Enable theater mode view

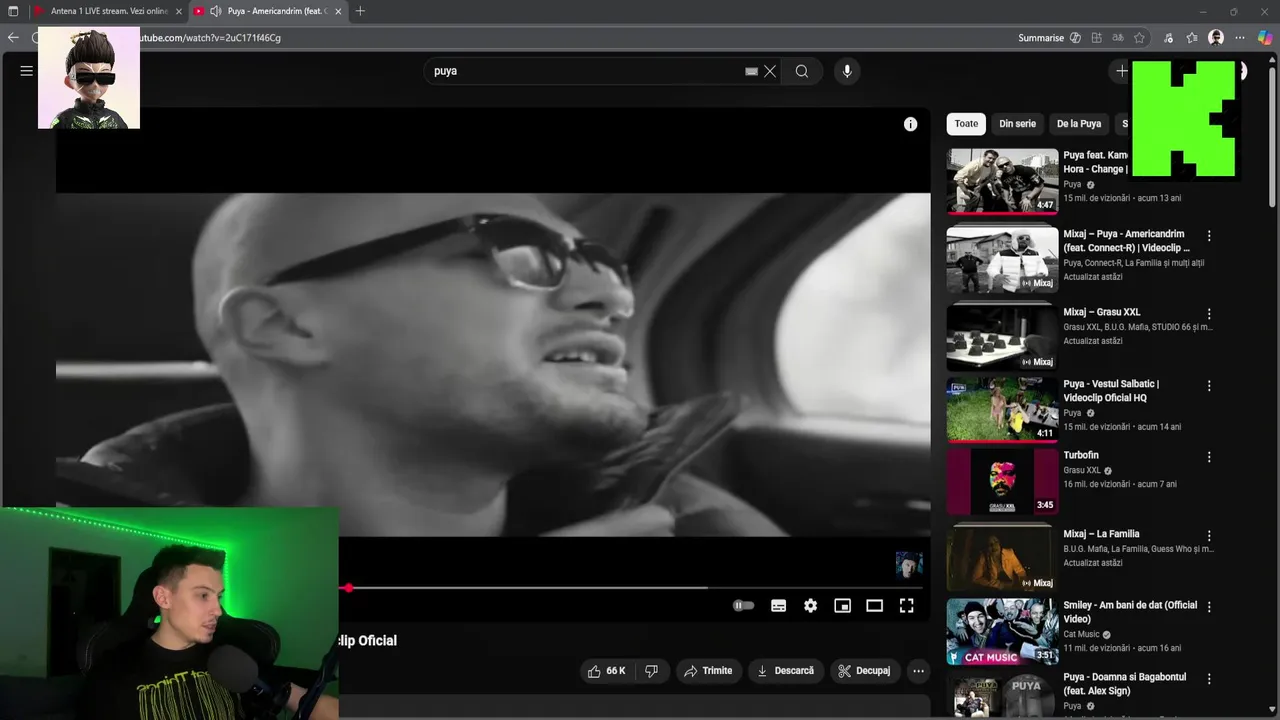(x=874, y=605)
